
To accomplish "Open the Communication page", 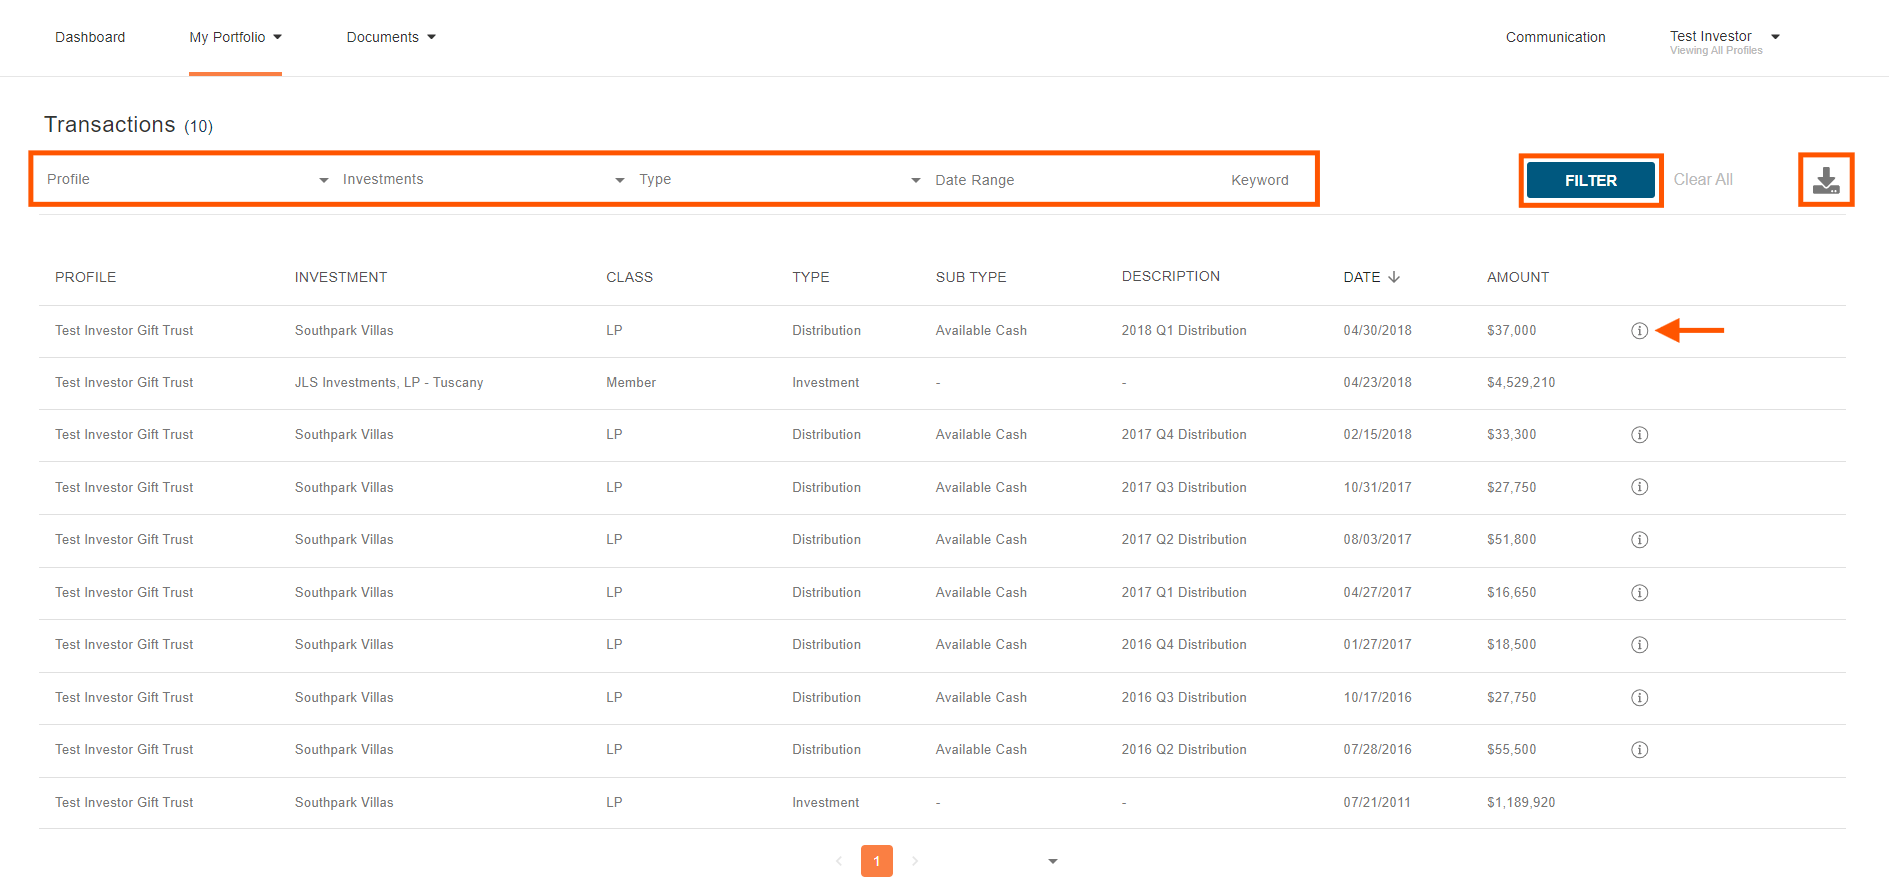I will (x=1555, y=37).
